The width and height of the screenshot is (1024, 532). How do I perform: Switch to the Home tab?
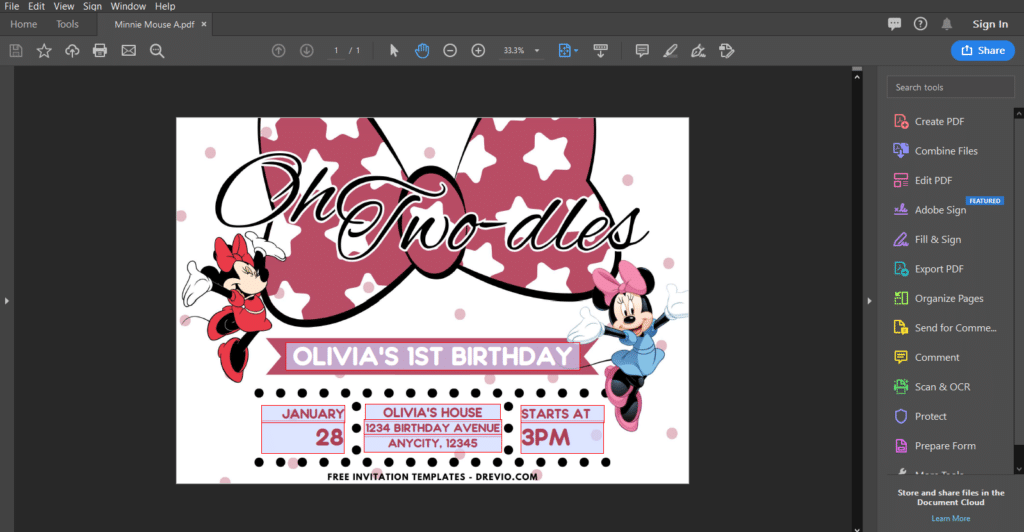[x=24, y=24]
